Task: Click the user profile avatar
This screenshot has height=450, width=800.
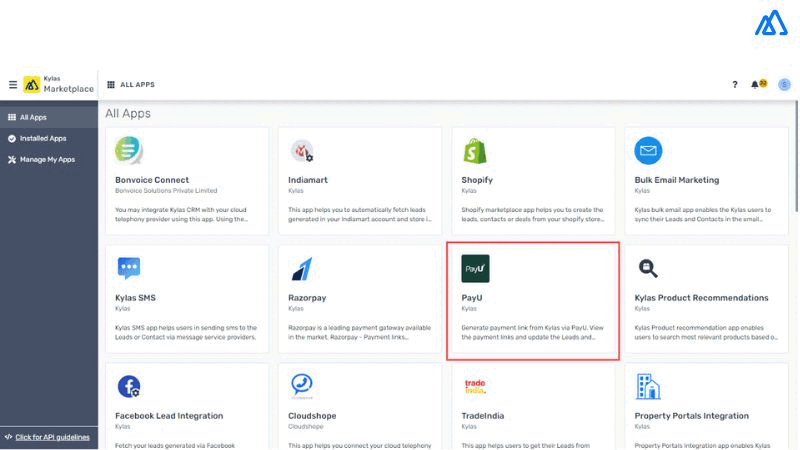Action: pyautogui.click(x=784, y=85)
